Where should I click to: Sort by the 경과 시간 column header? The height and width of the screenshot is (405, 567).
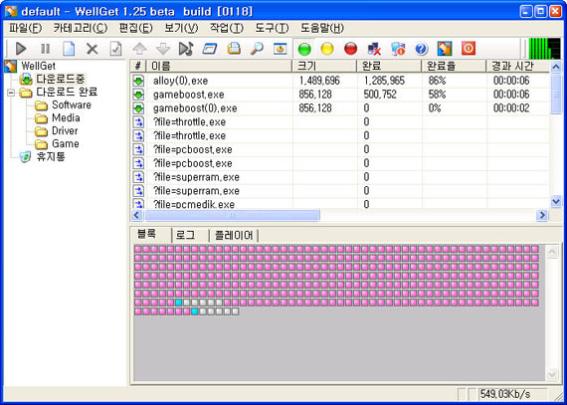(x=518, y=66)
